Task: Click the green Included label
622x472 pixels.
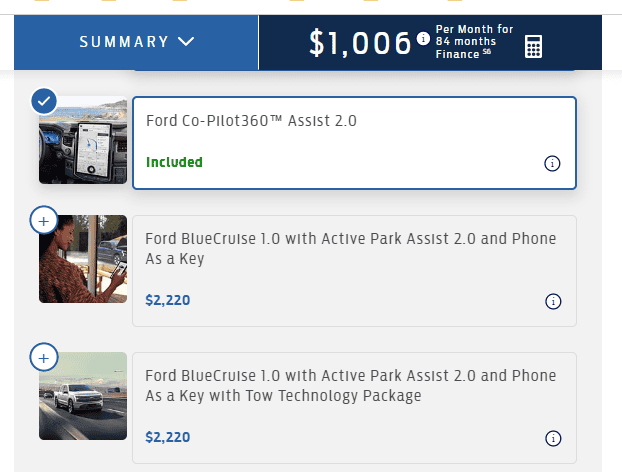Action: click(x=174, y=162)
